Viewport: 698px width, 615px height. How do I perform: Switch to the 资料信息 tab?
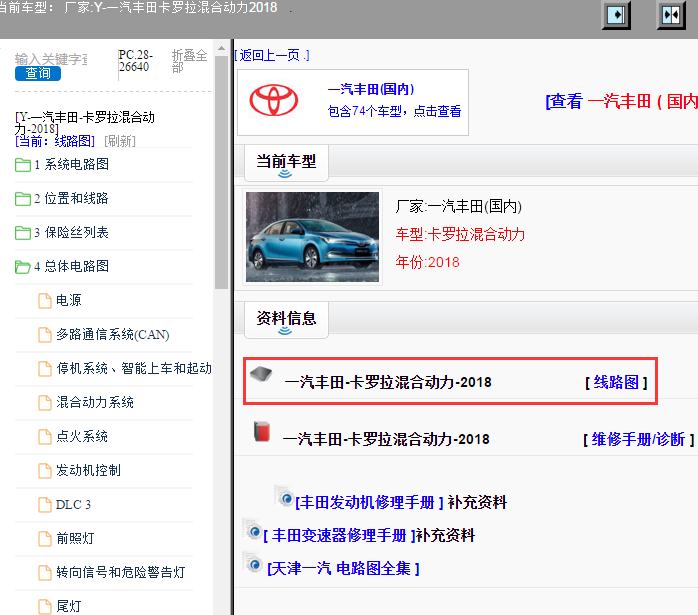coord(286,320)
